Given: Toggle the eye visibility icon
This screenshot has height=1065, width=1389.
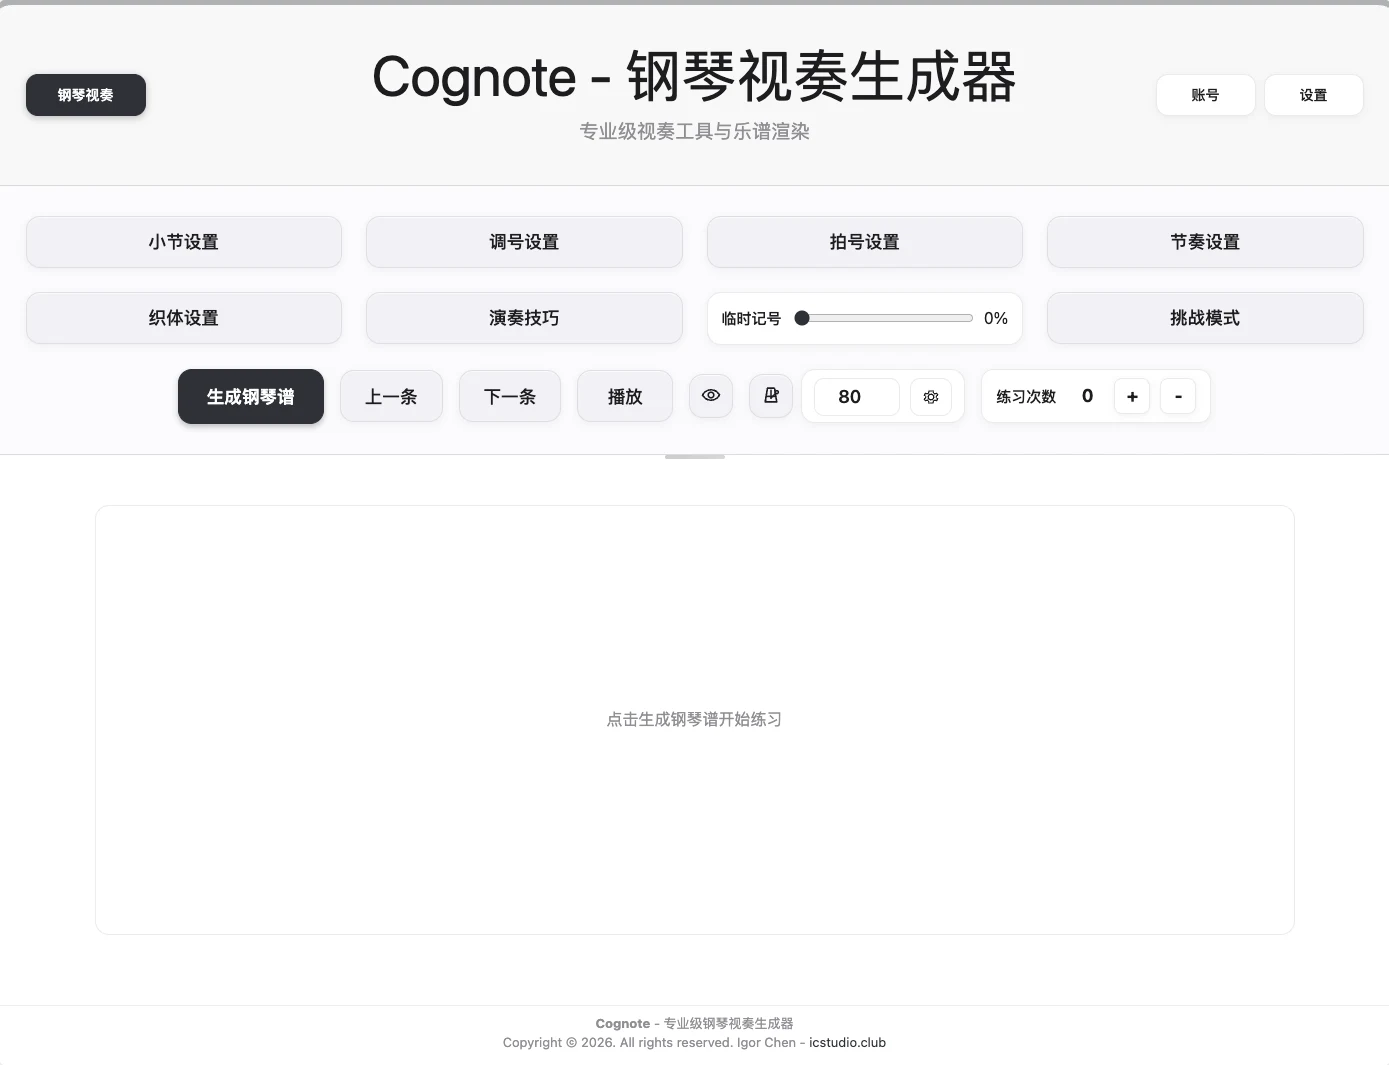Looking at the screenshot, I should (711, 396).
